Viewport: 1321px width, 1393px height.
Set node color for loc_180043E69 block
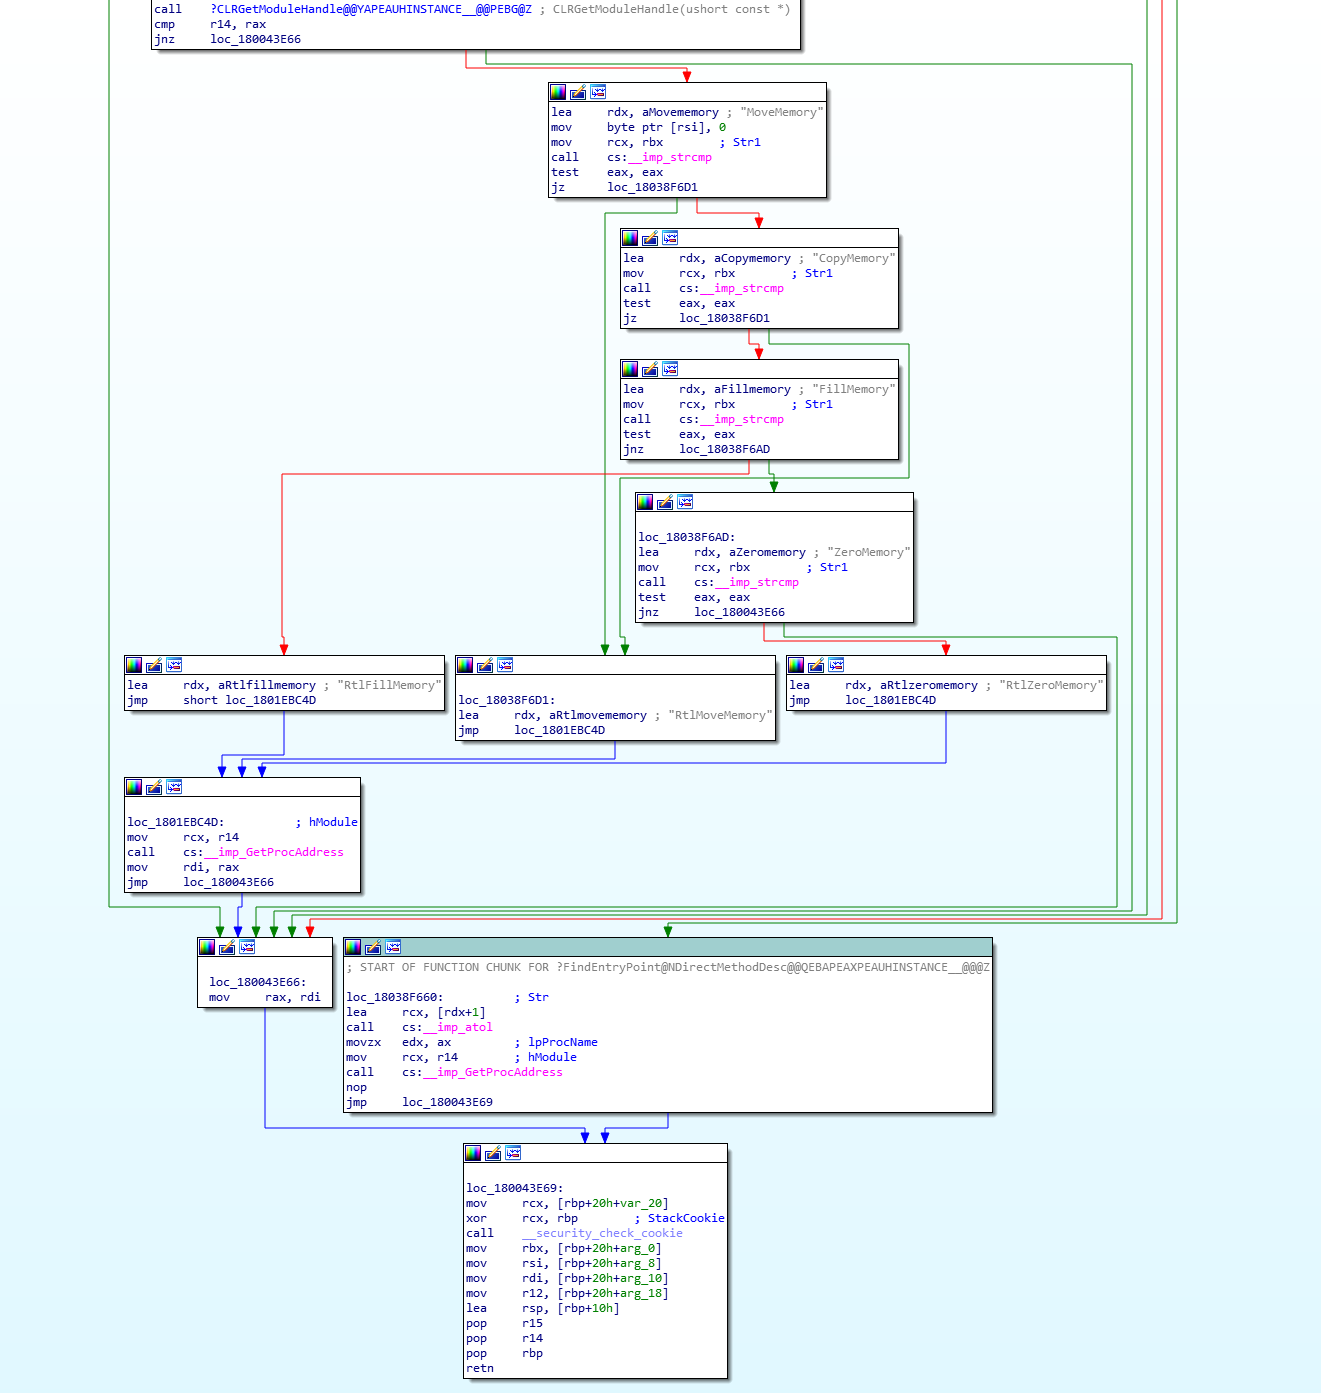473,1153
